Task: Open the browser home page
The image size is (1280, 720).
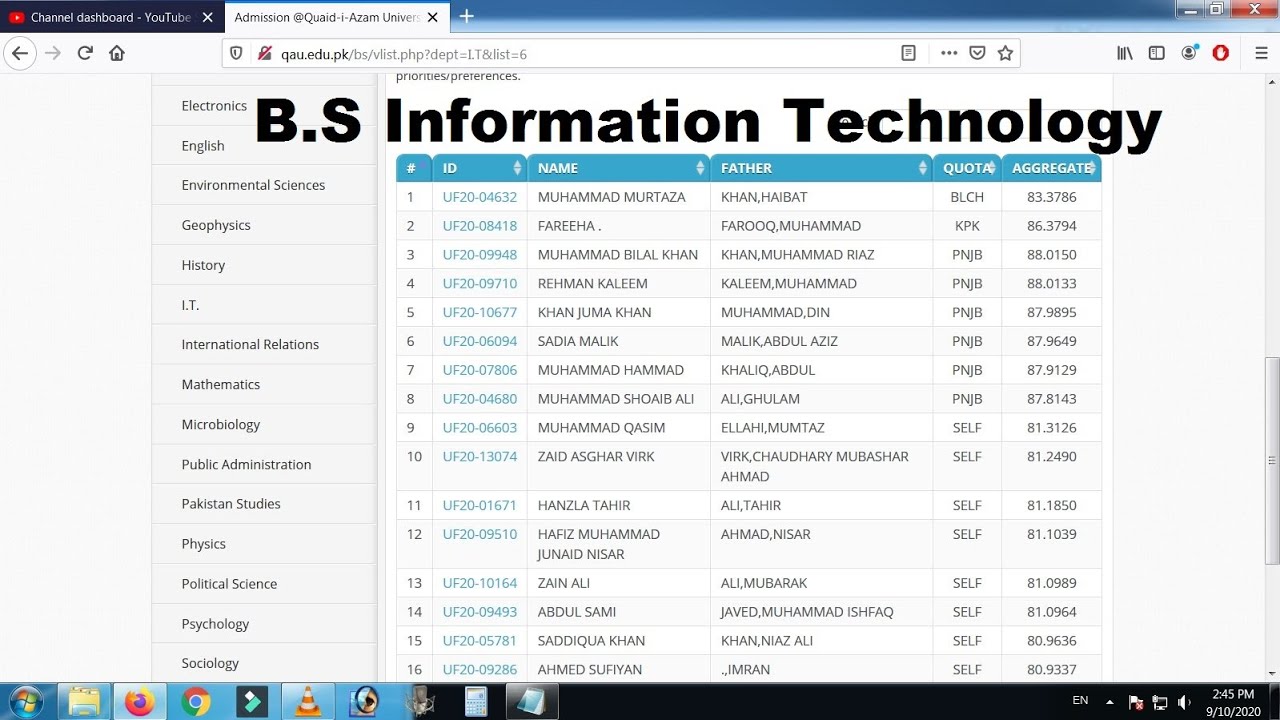Action: [117, 53]
